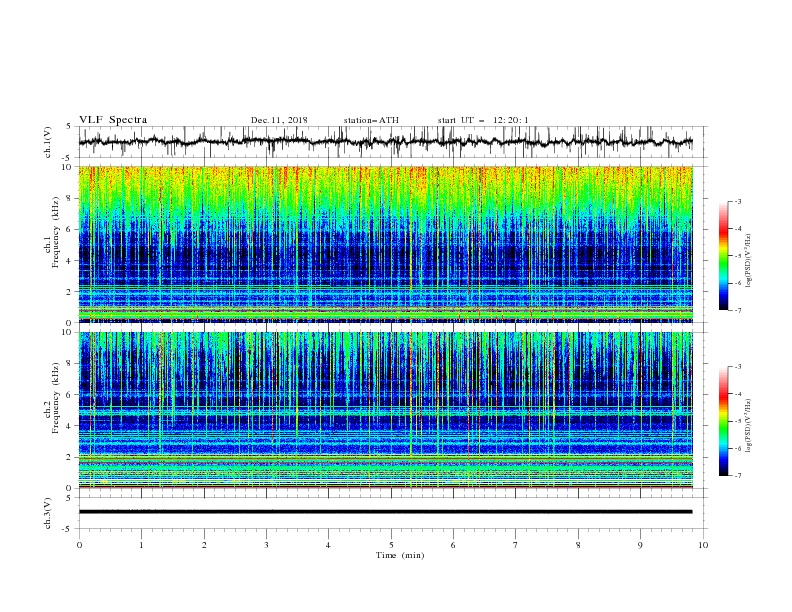Click time axis tick label "2"
This screenshot has width=792, height=612.
coord(204,545)
